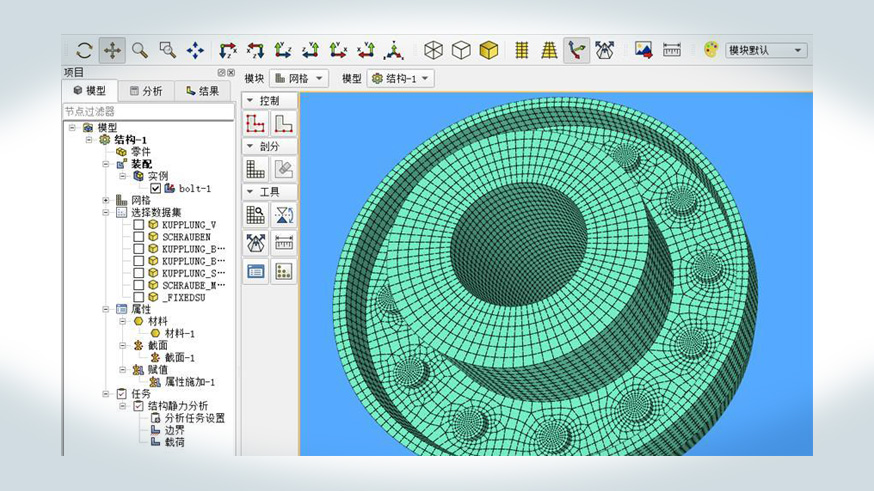Click the magnifier zoom tool
This screenshot has width=874, height=491.
pos(140,50)
